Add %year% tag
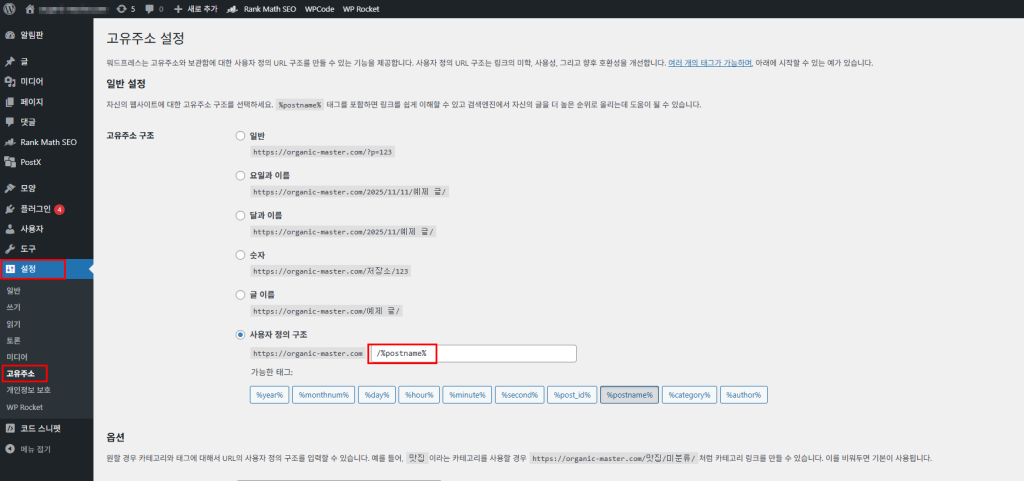 coord(269,395)
